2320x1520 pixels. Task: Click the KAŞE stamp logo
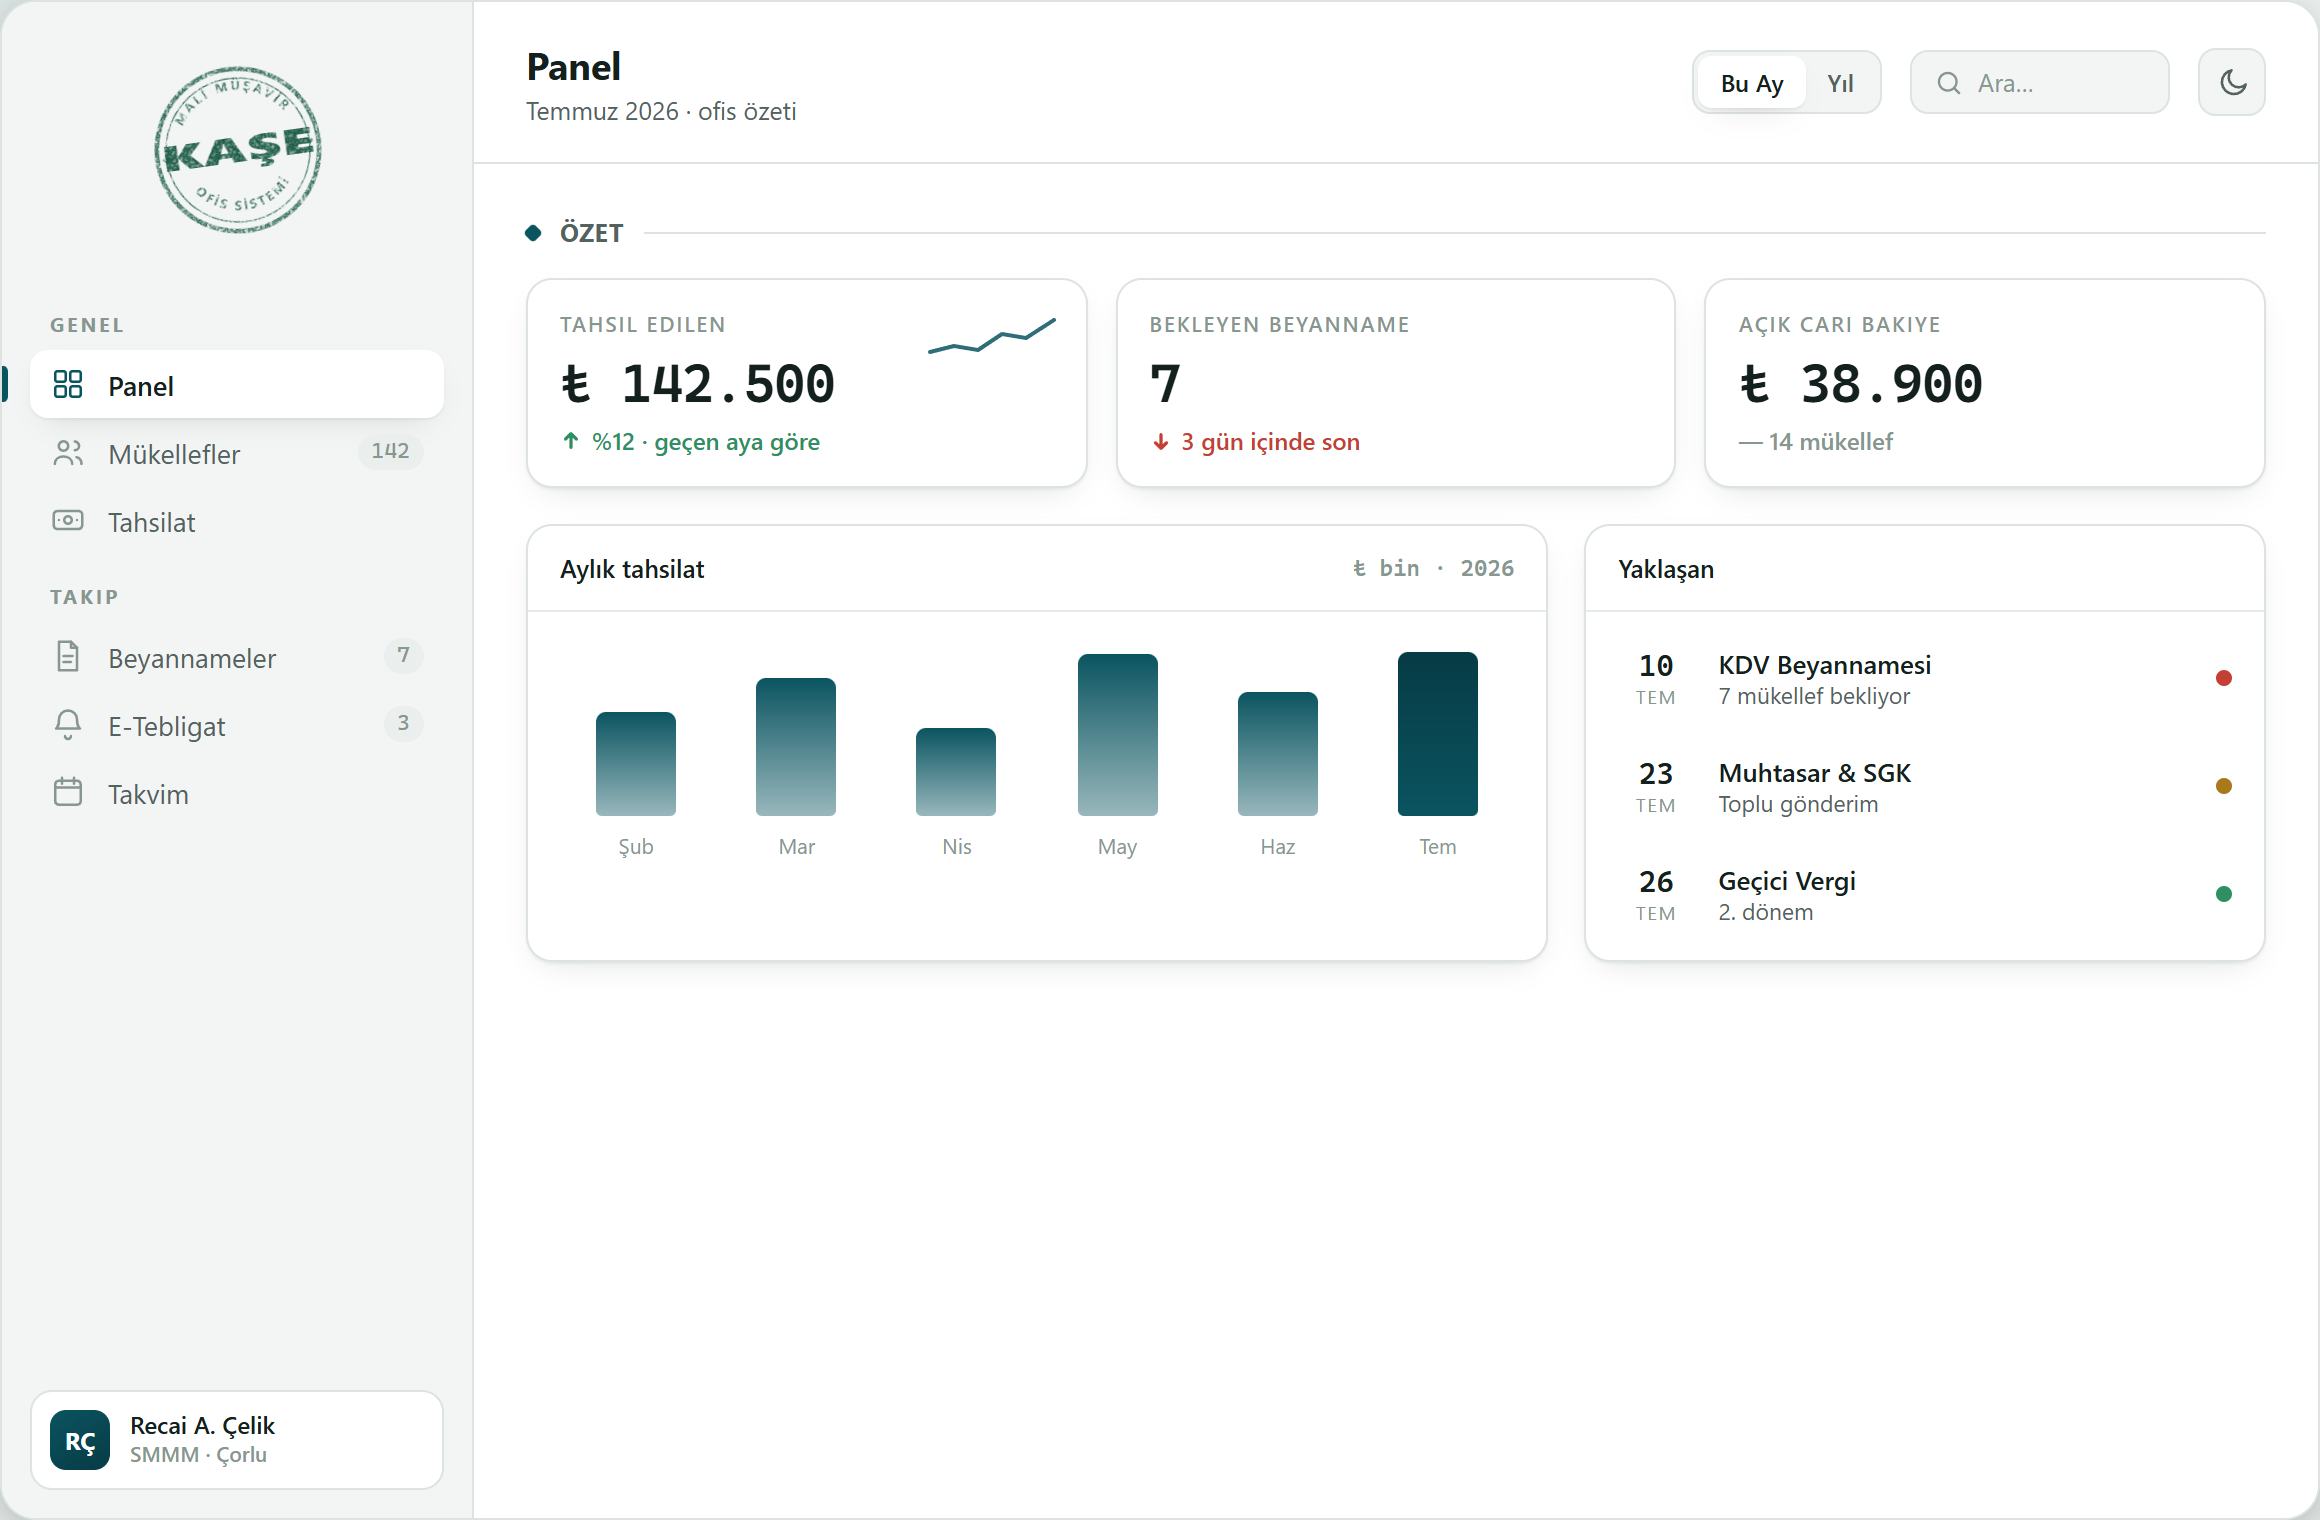point(238,150)
